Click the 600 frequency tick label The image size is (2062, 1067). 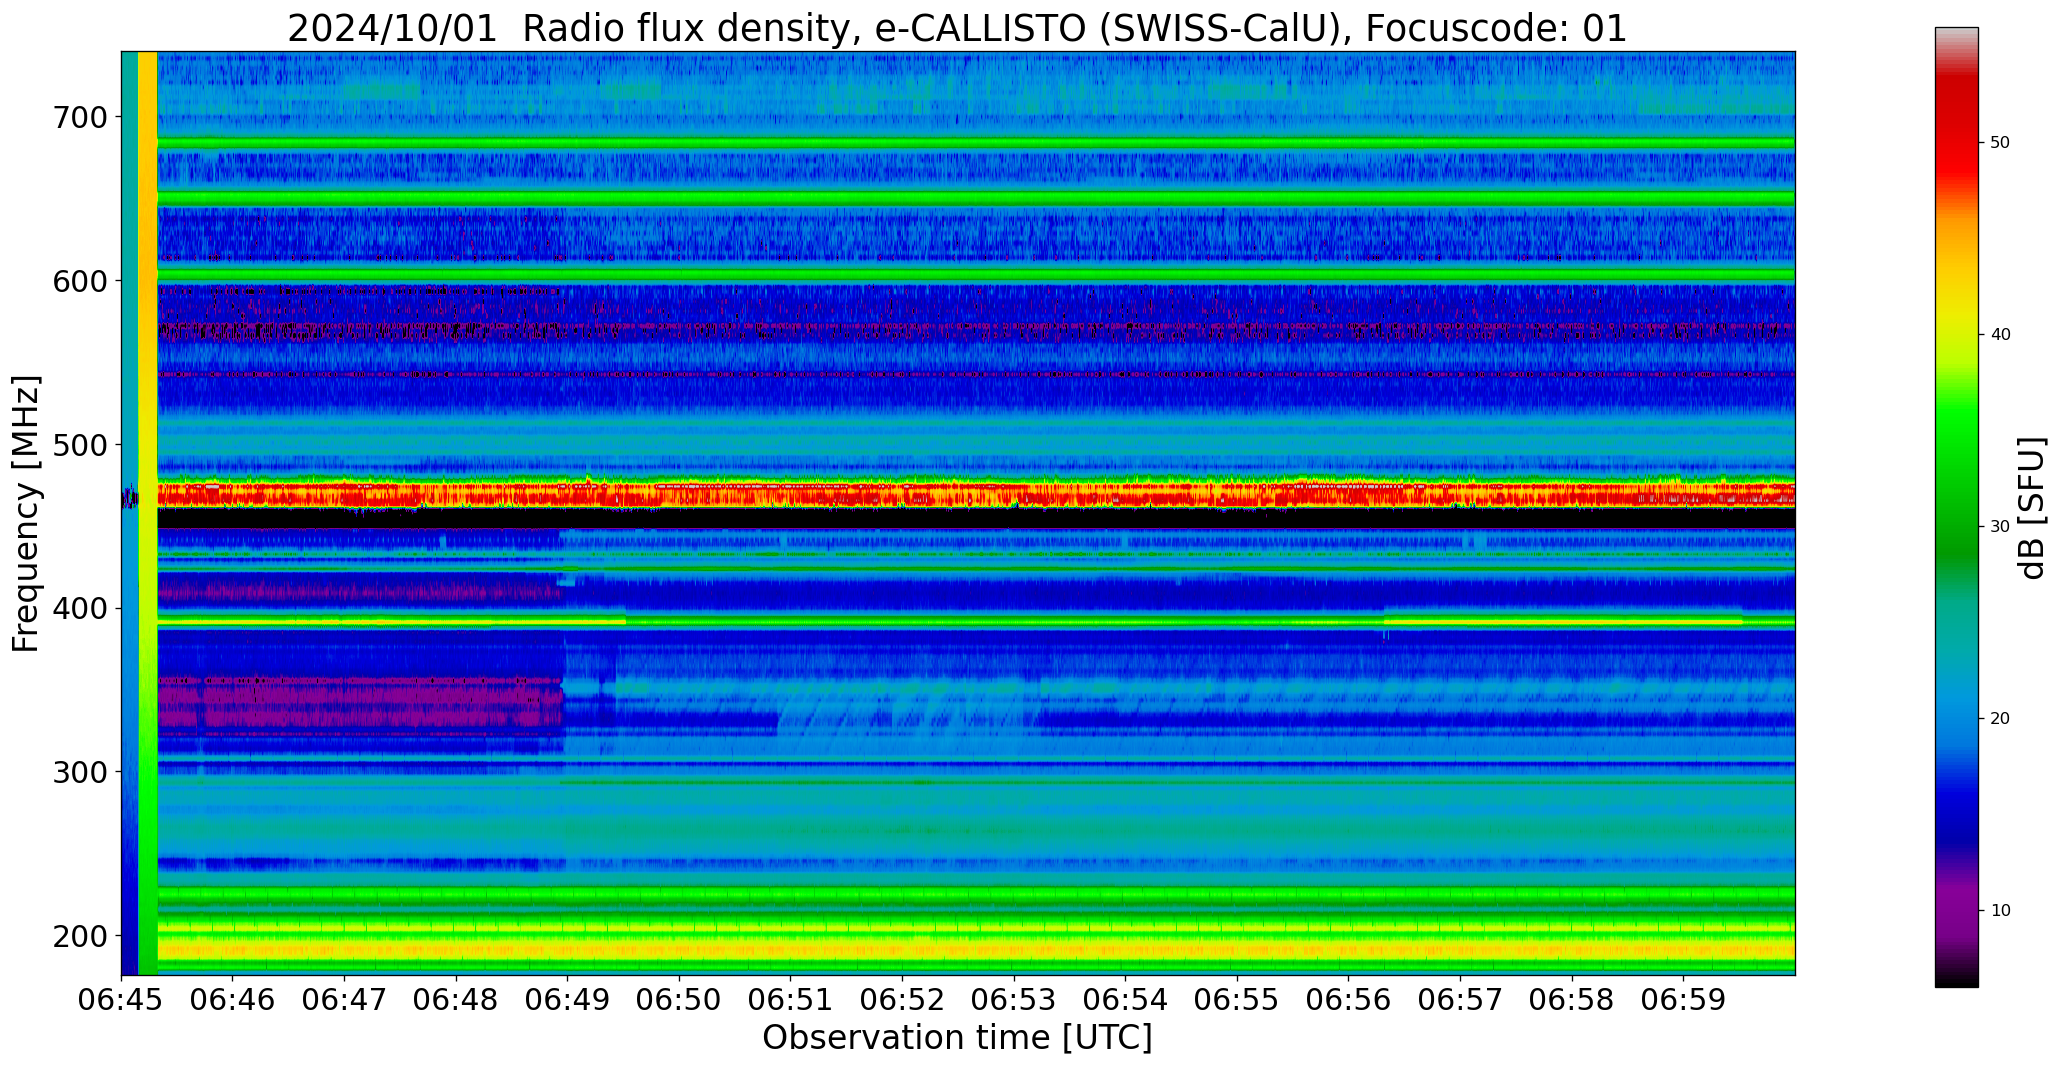[79, 281]
